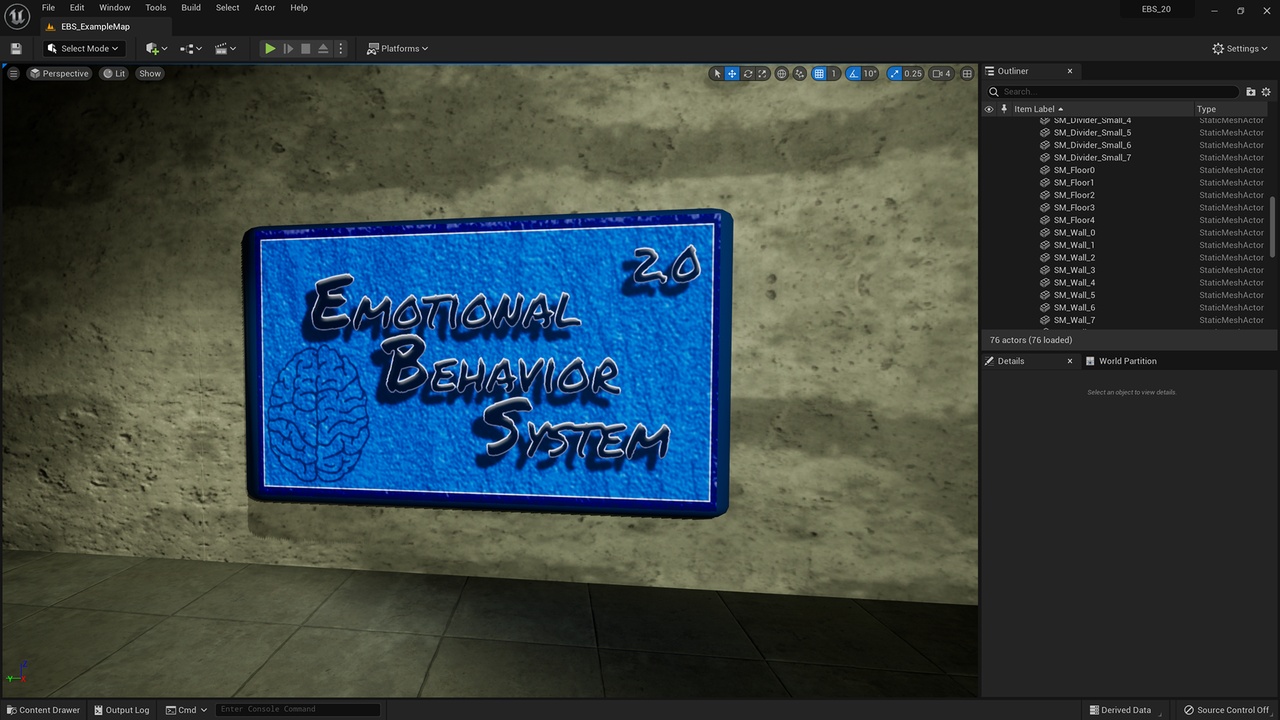Screen dimensions: 1280x720
Task: Activate the Translate move gizmo tool
Action: coord(732,73)
